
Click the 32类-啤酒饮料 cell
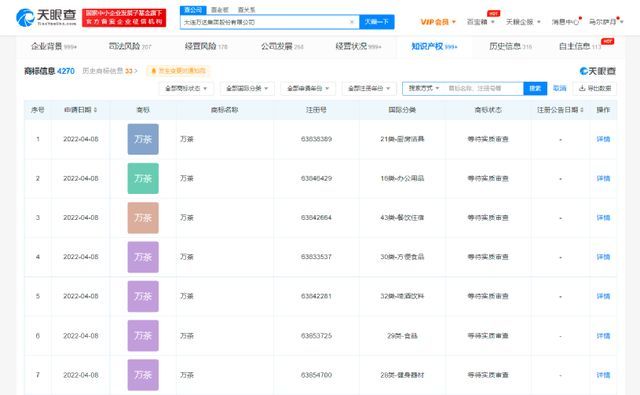tap(402, 296)
